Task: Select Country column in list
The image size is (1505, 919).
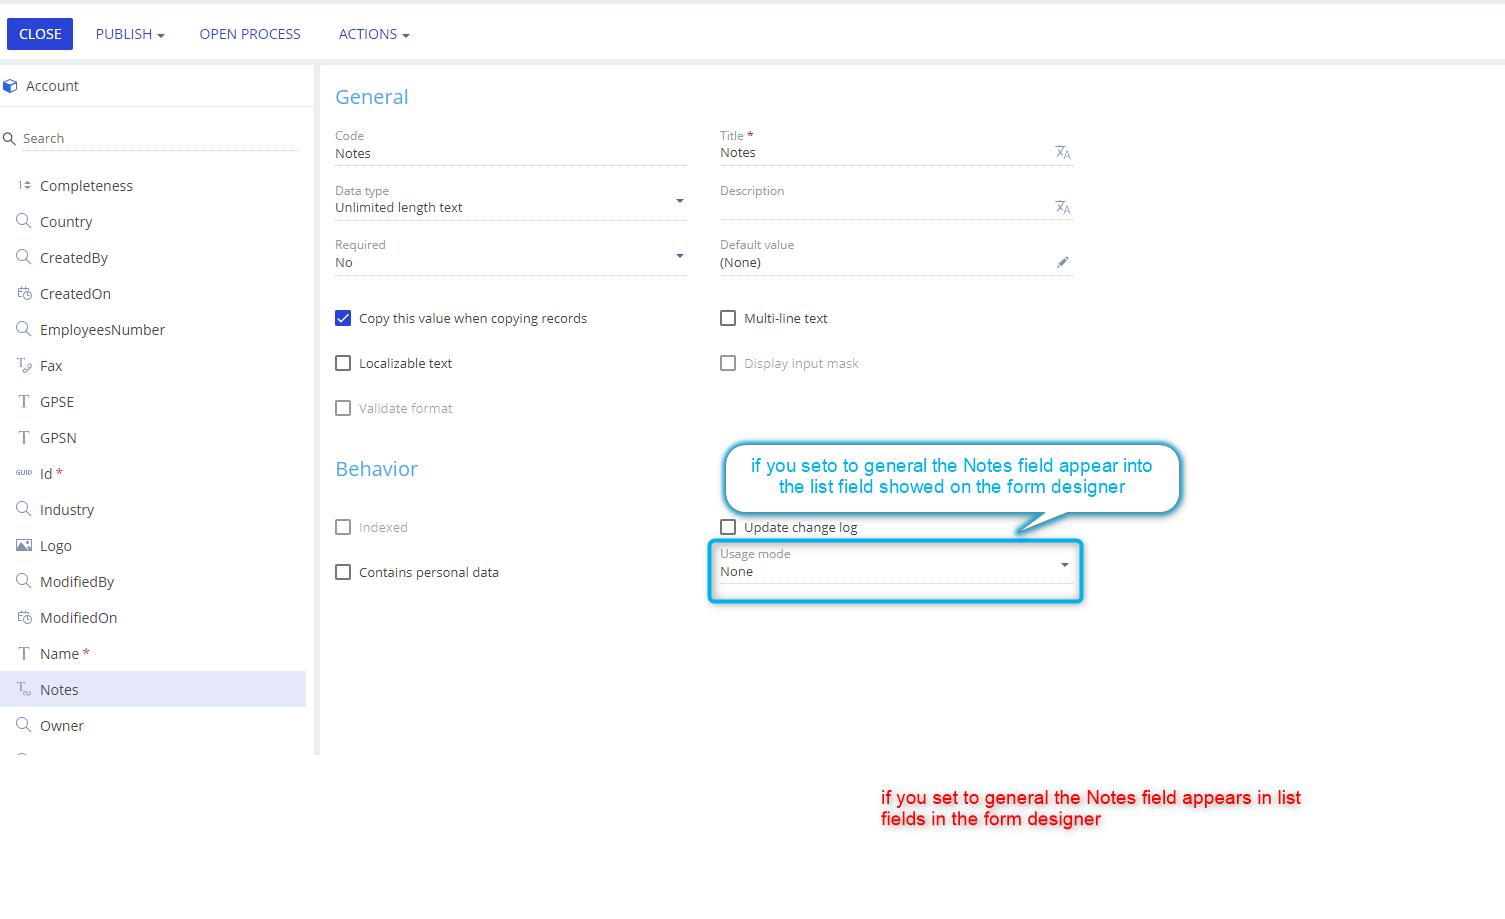Action: (153, 221)
